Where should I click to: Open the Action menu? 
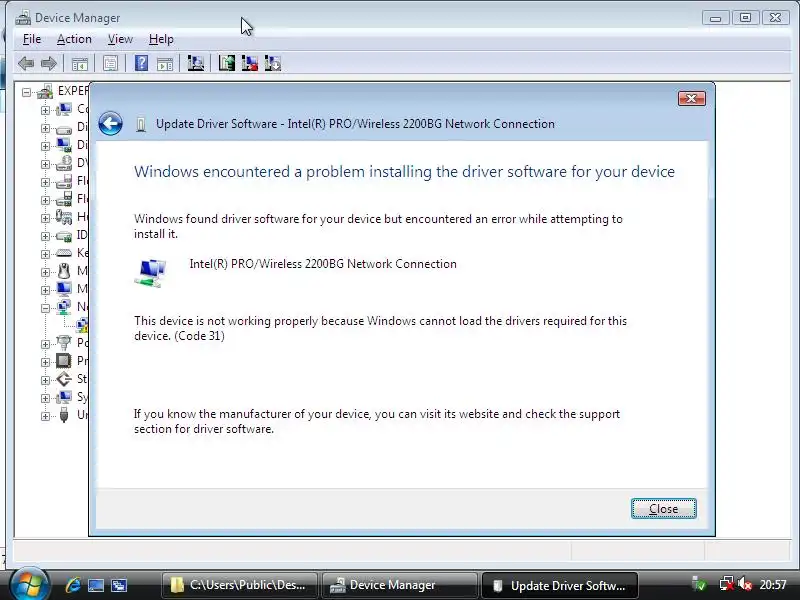click(74, 39)
